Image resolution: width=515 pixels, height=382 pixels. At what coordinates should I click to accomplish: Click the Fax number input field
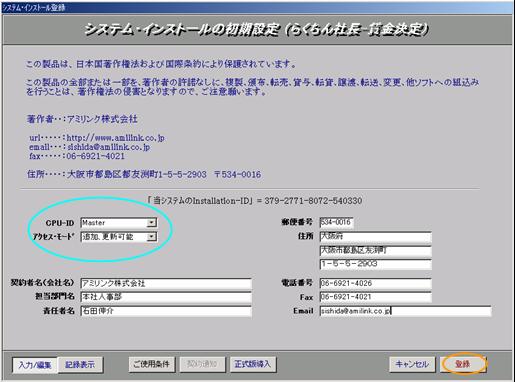375,297
